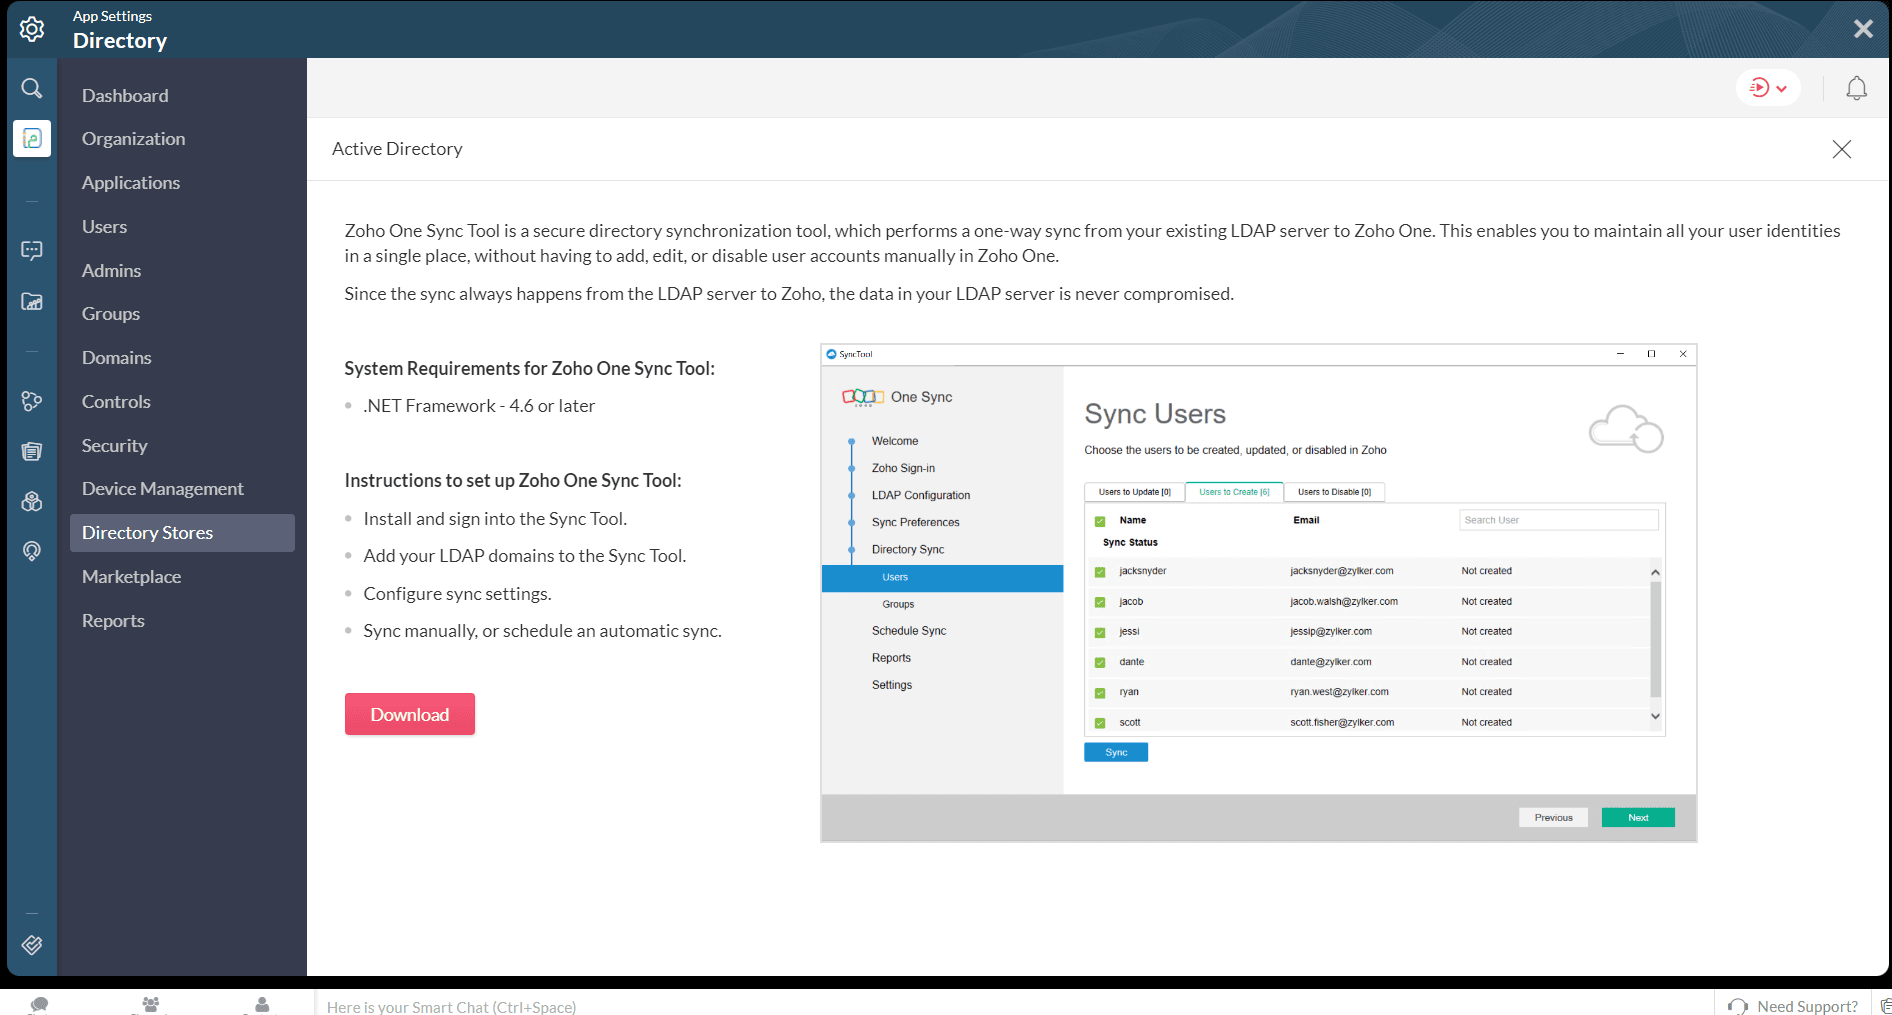Click the App Settings gear icon
Image resolution: width=1892 pixels, height=1015 pixels.
32,29
